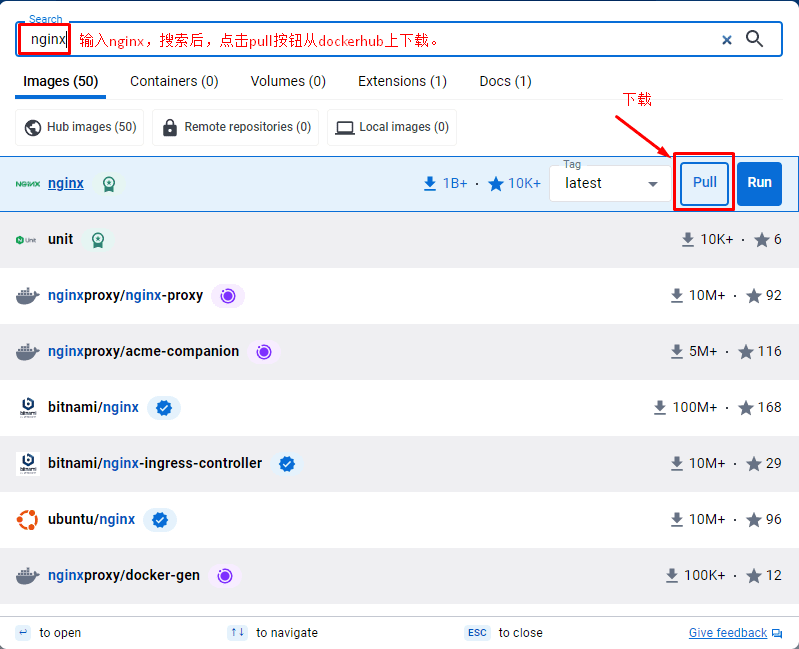
Task: Click verified publisher badge beside ubuntu/nginx
Action: coord(160,520)
